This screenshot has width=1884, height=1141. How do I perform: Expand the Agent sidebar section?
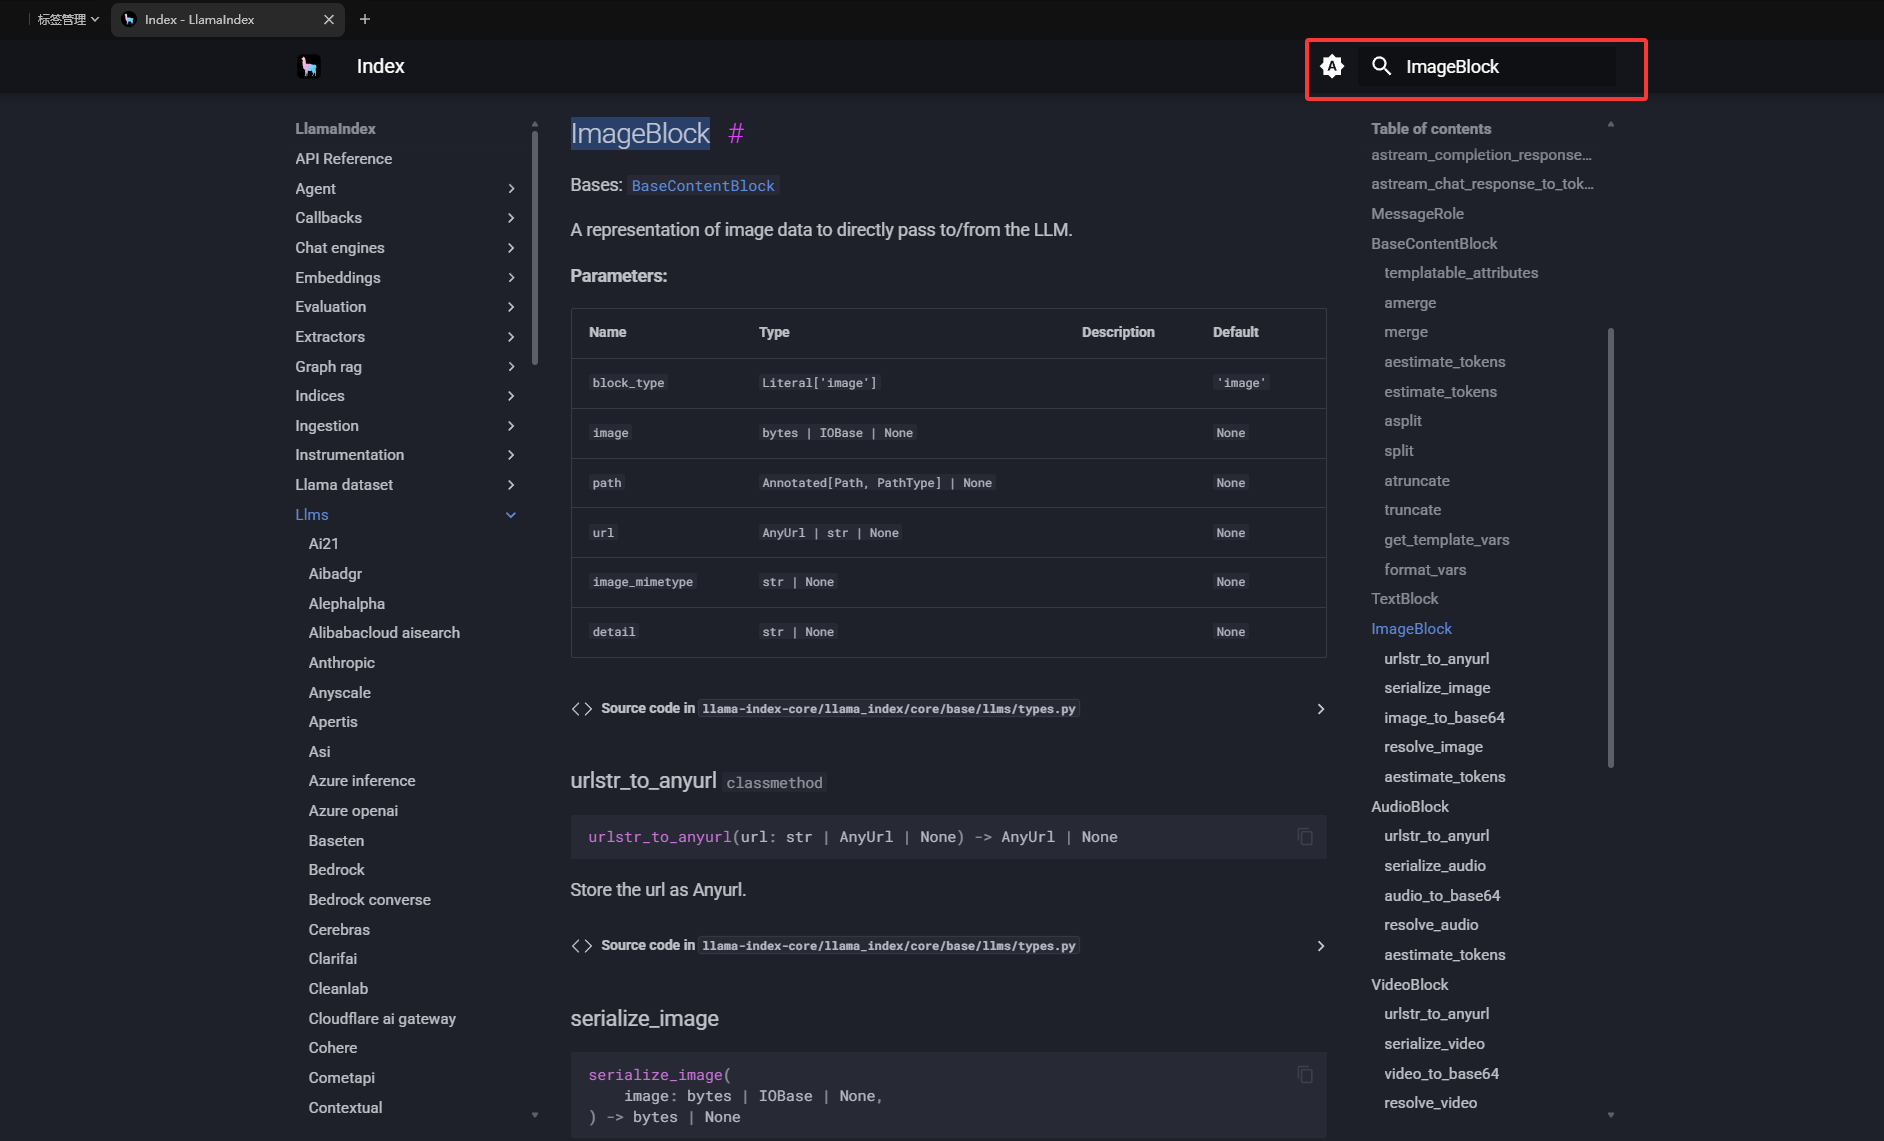(511, 189)
